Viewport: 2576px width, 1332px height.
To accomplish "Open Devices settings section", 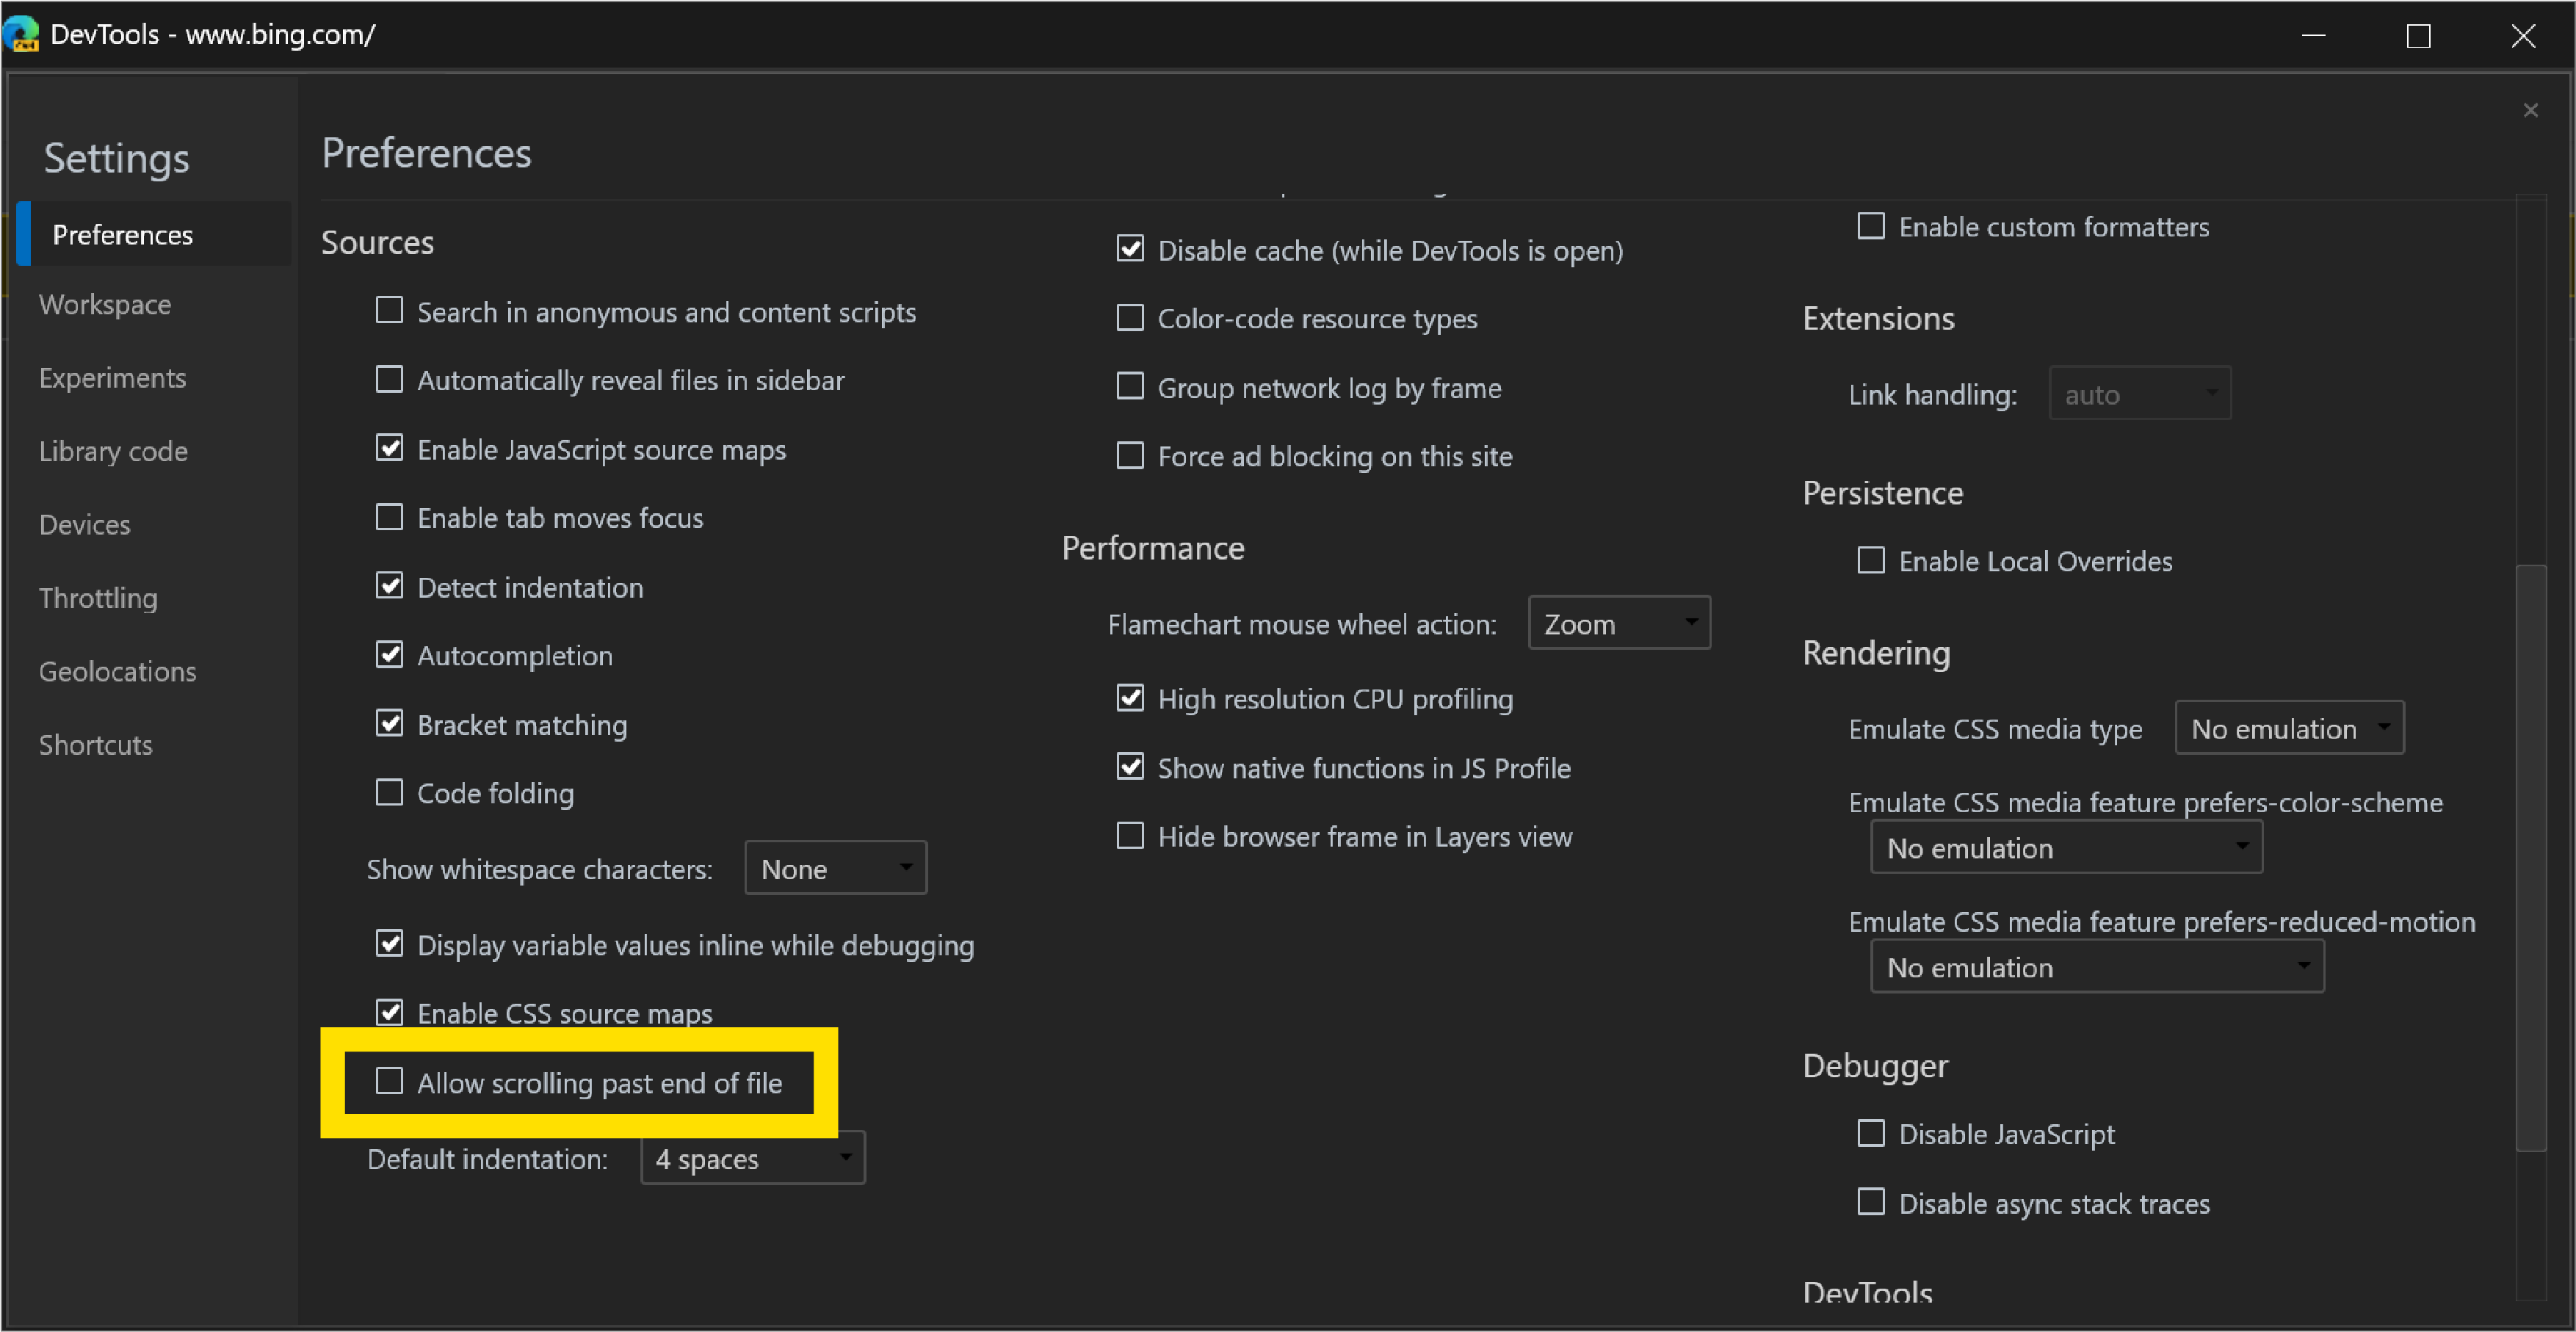I will (x=85, y=525).
